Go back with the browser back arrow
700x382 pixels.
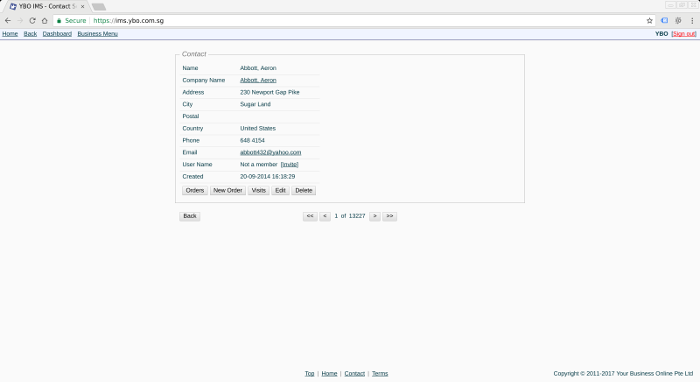coord(8,21)
